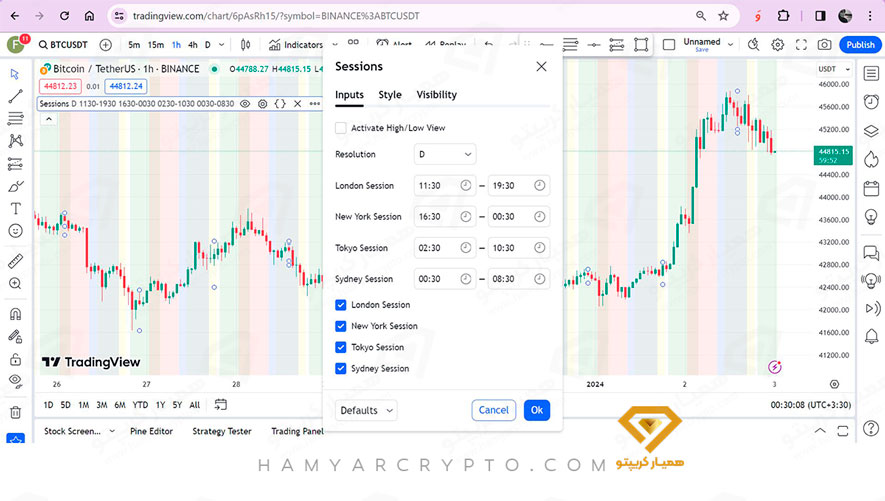The width and height of the screenshot is (885, 501).
Task: Close the Sessions dialog
Action: click(x=541, y=67)
